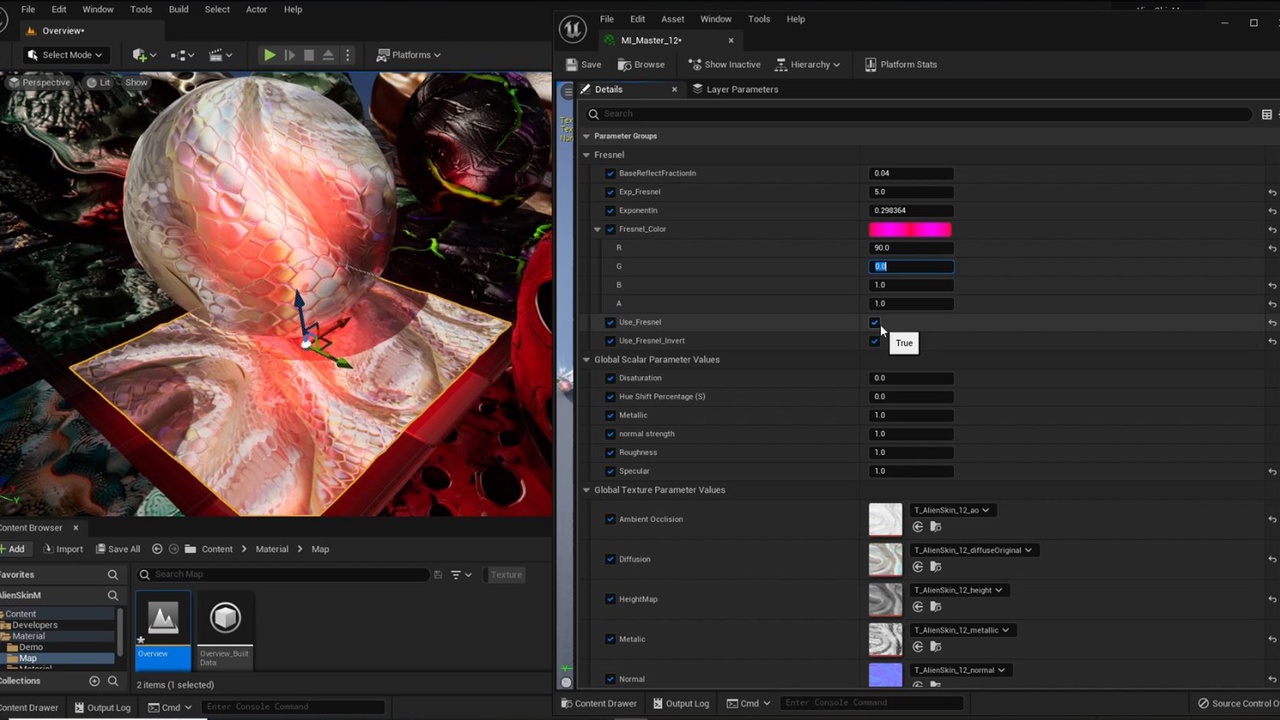Viewport: 1280px width, 720px height.
Task: Go back with Content Browser history arrow
Action: click(x=157, y=549)
